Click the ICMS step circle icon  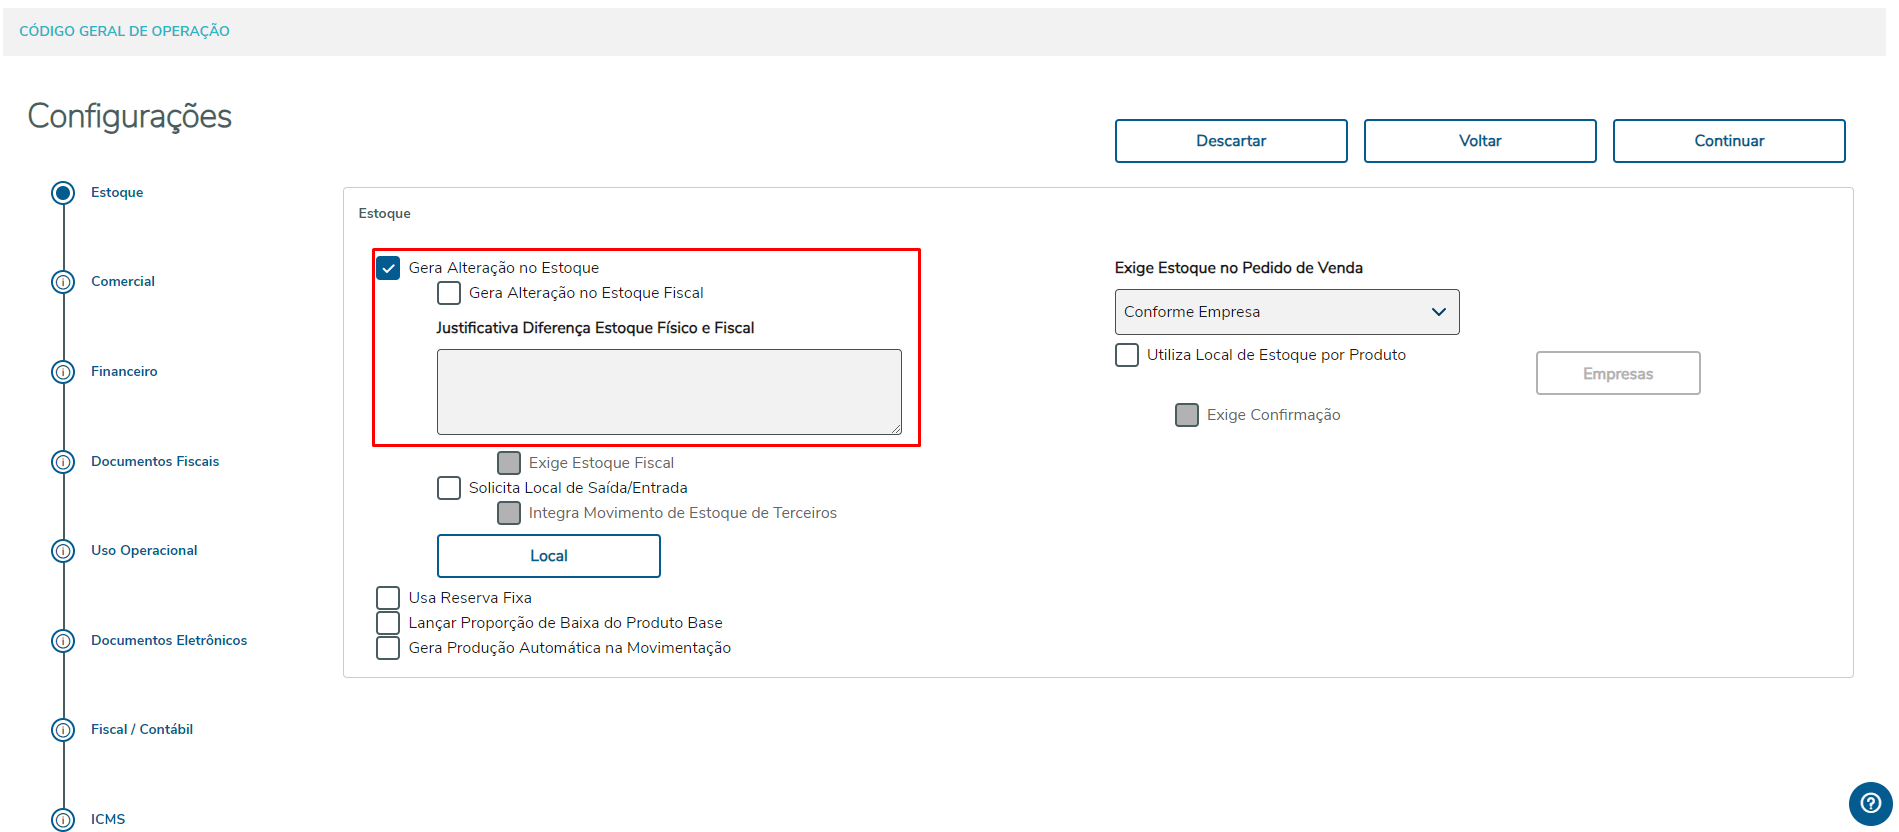click(x=63, y=820)
